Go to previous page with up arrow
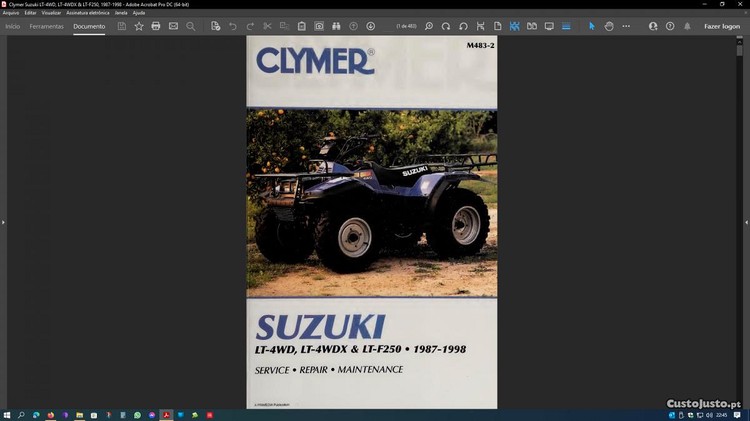750x421 pixels. [354, 26]
